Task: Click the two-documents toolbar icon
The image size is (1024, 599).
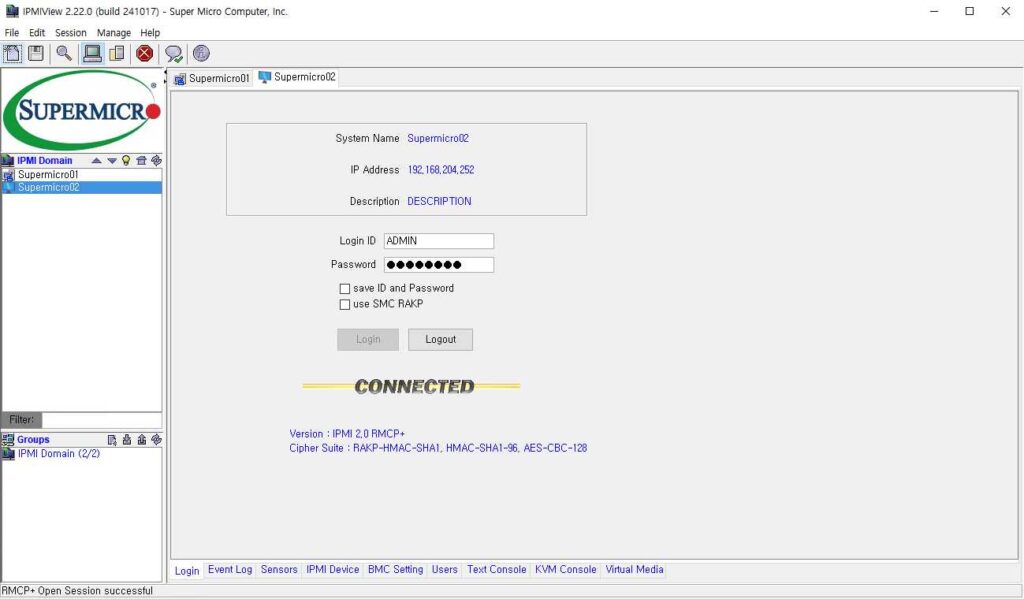Action: (x=117, y=54)
